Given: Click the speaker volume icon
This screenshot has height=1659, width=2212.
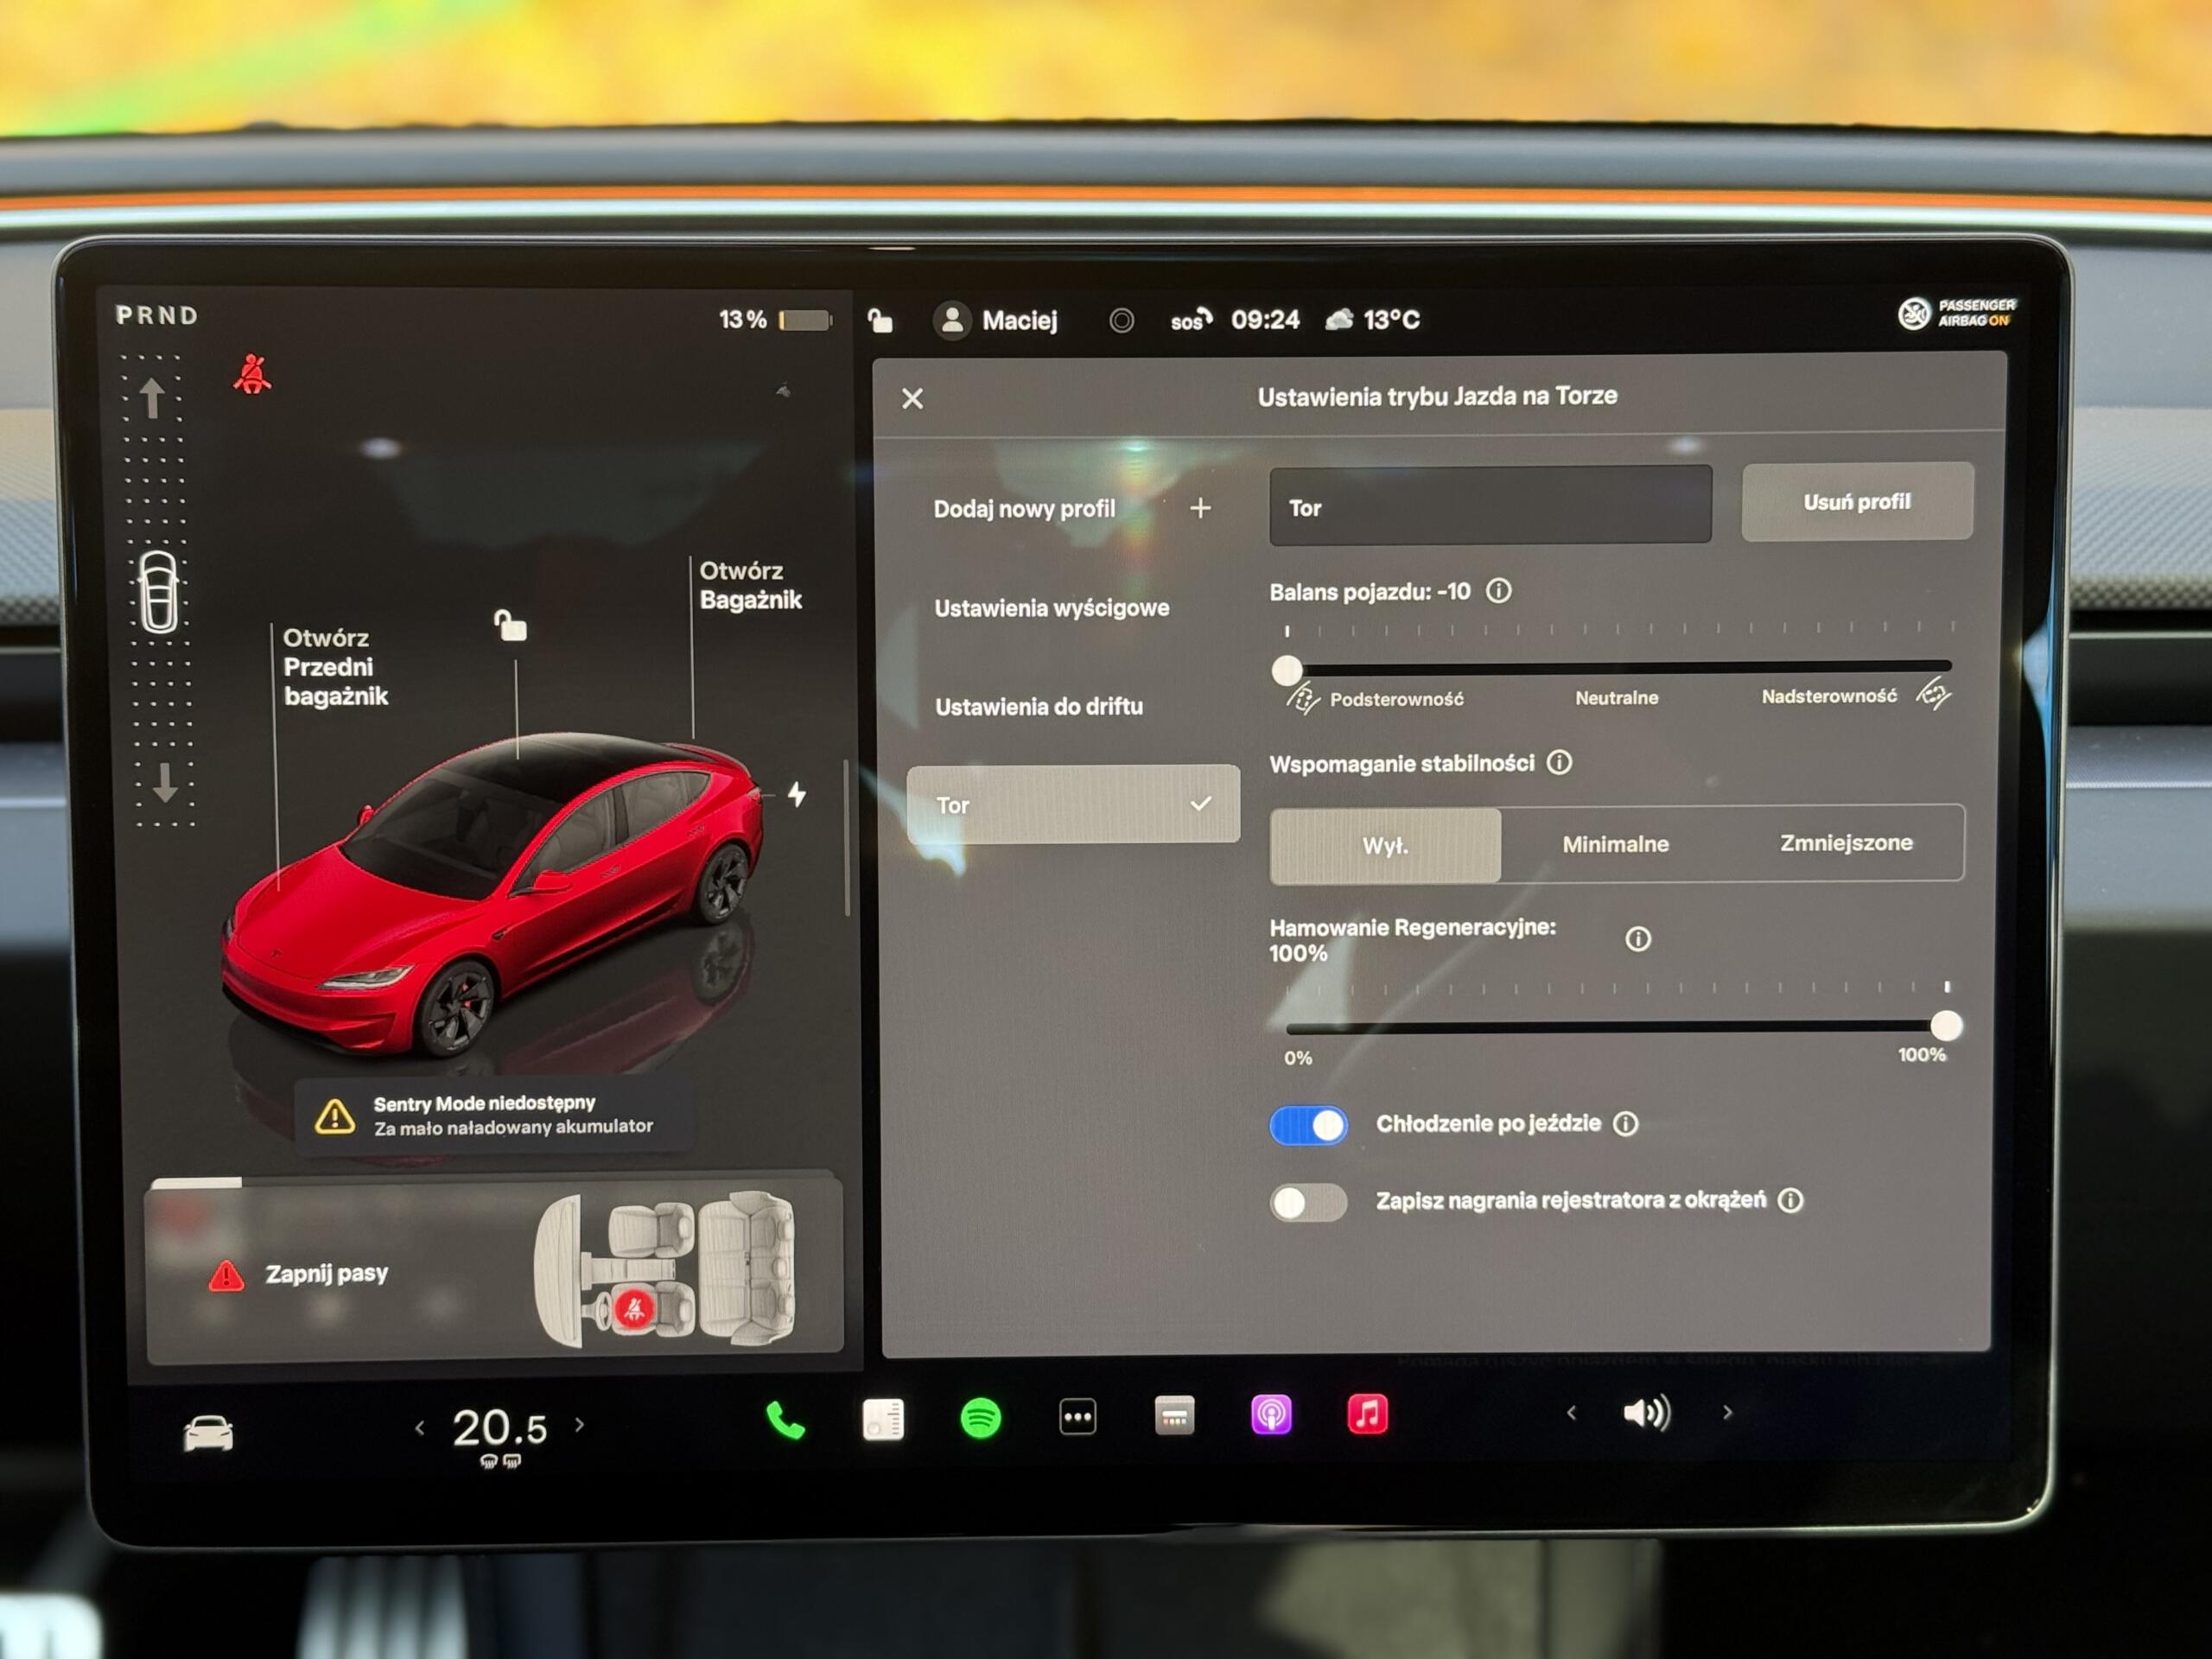Looking at the screenshot, I should [1646, 1413].
